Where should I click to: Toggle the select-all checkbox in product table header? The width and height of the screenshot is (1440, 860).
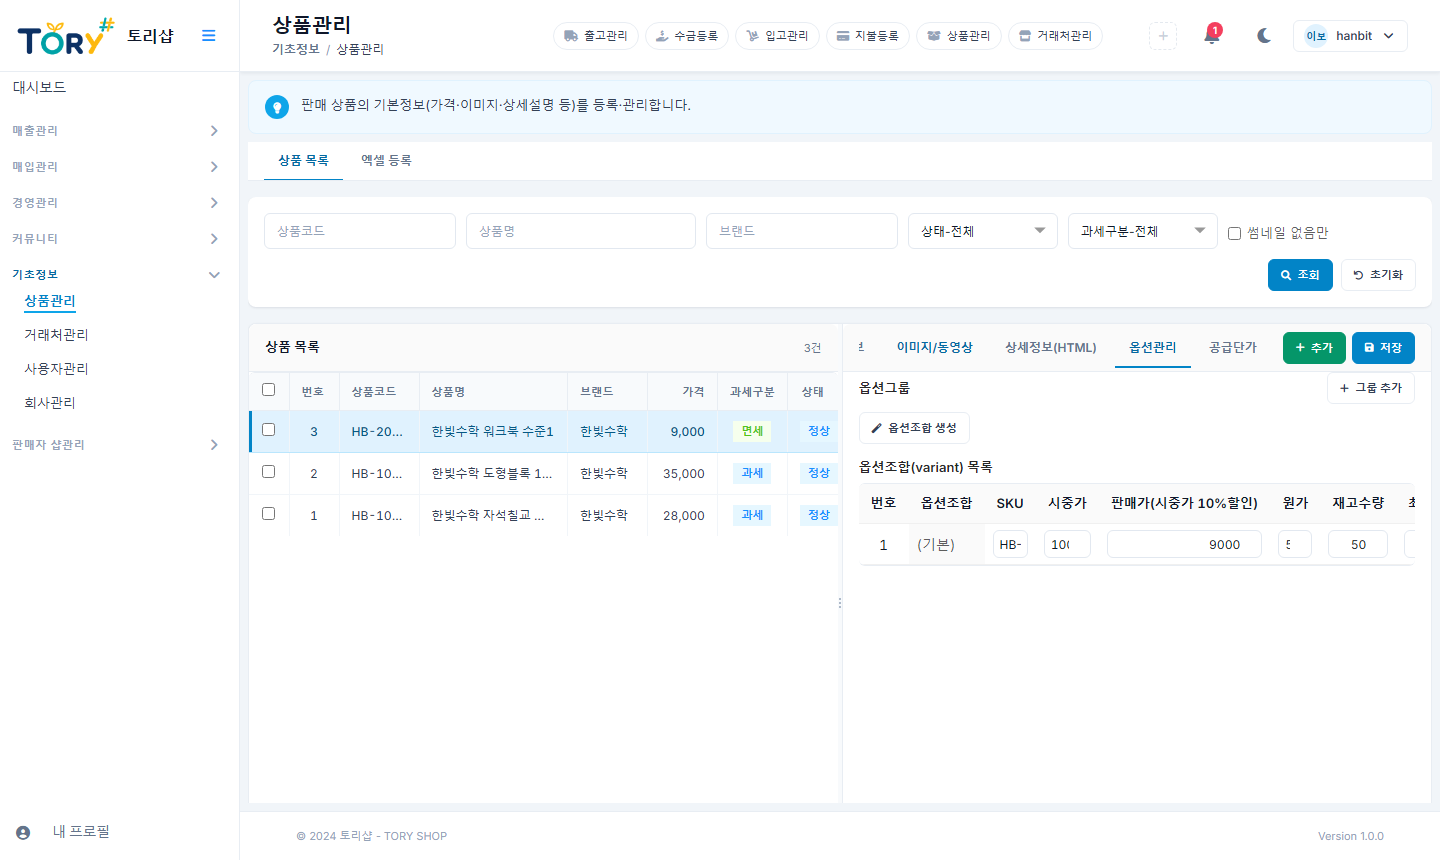click(x=268, y=390)
